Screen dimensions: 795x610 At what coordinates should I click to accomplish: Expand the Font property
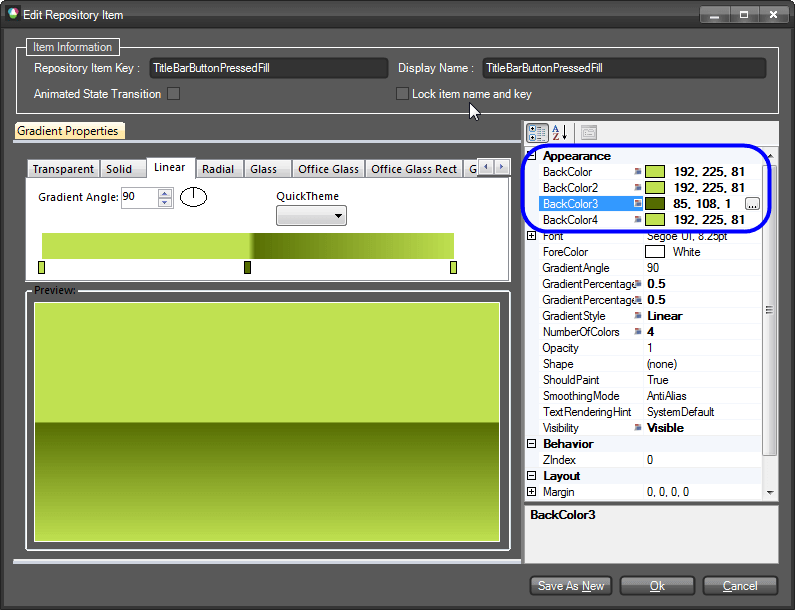click(x=531, y=236)
